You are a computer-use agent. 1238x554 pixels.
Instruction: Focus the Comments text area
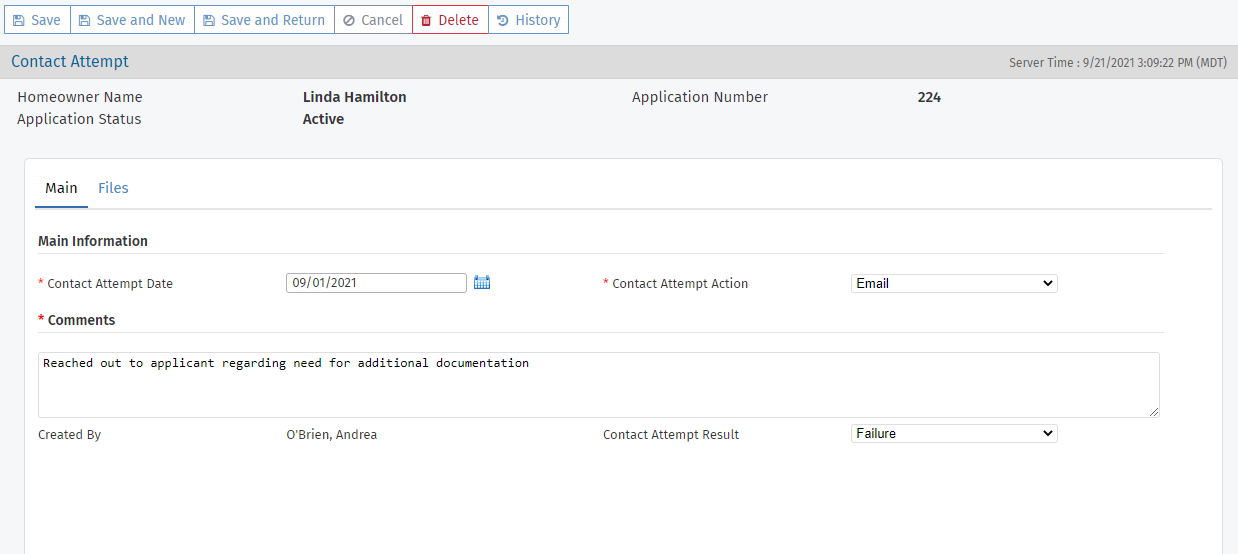pyautogui.click(x=598, y=385)
